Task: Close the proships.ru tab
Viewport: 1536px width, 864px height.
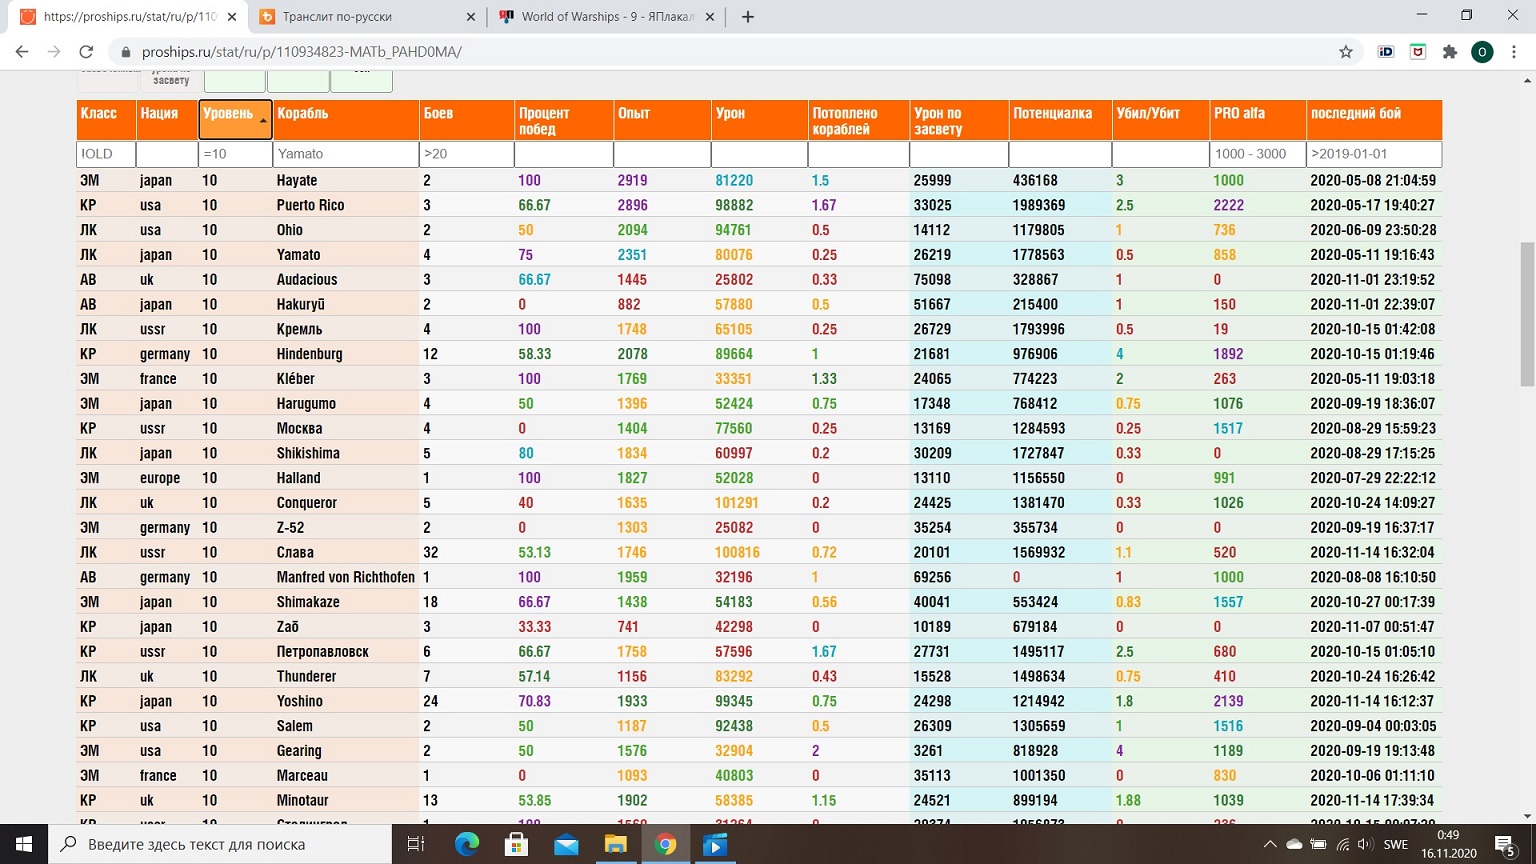Action: click(231, 17)
